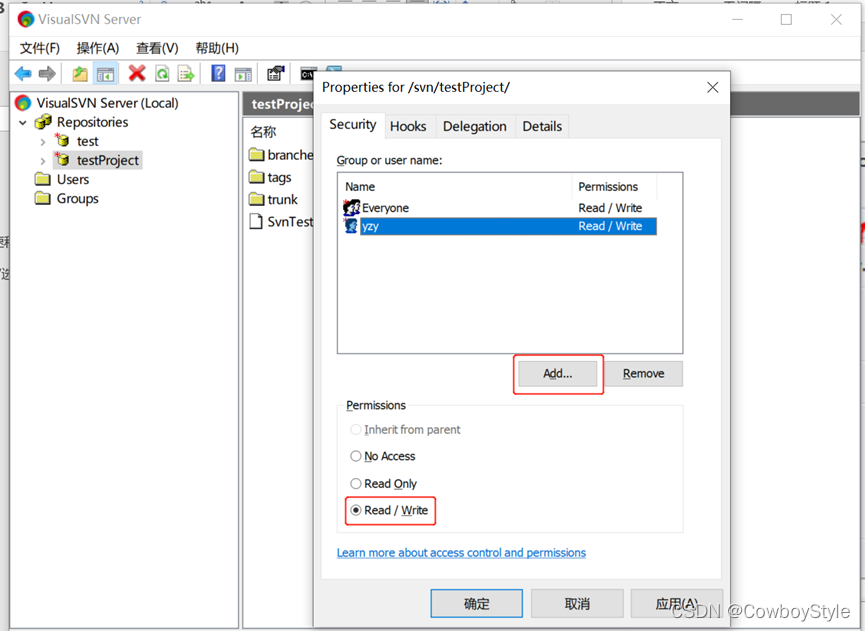Viewport: 865px width, 631px height.
Task: Select the yzy user row
Action: click(499, 226)
